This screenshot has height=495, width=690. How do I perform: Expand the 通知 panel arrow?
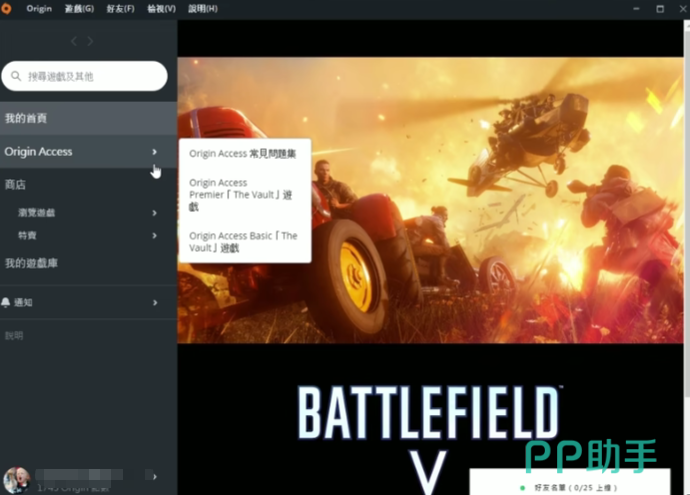point(154,302)
